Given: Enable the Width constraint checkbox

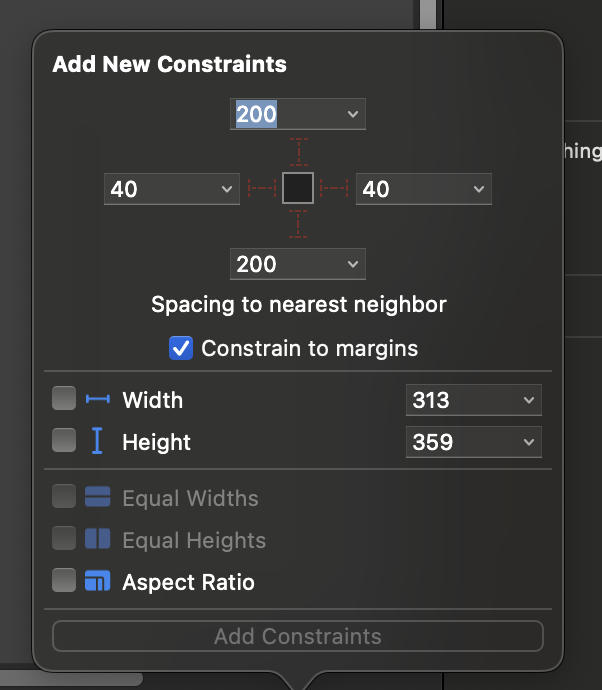Looking at the screenshot, I should (x=64, y=400).
